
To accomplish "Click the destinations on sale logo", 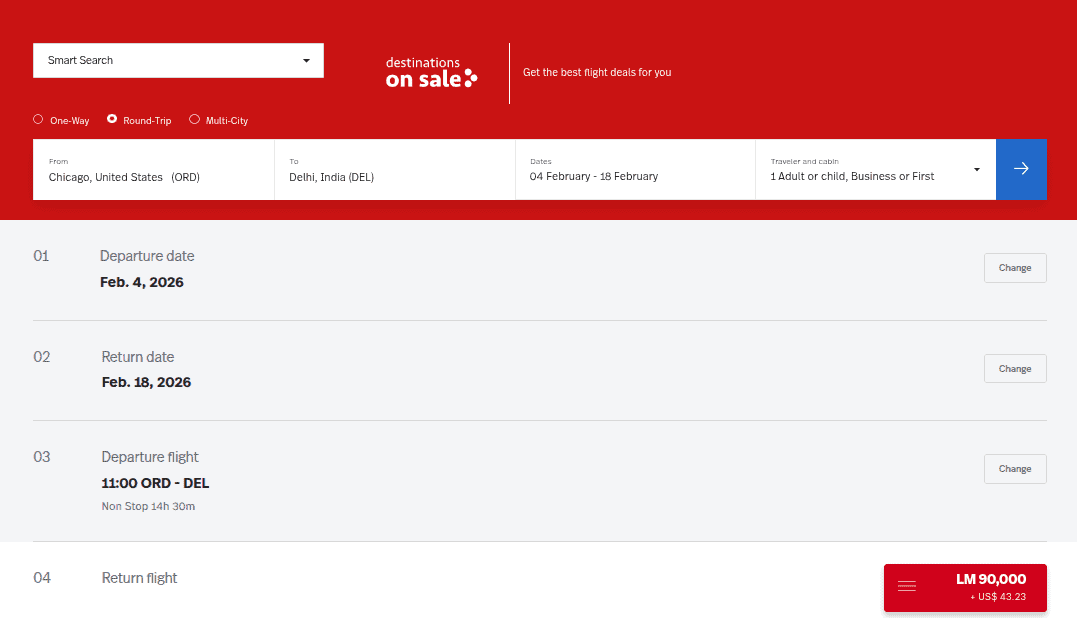I will (430, 72).
